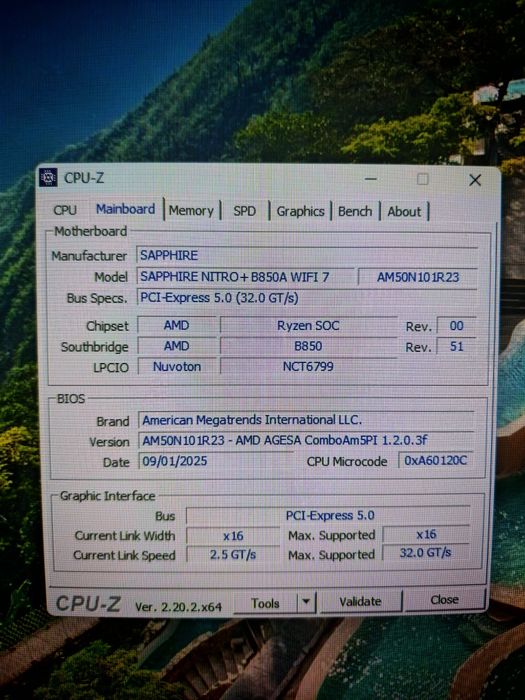
Task: Click the Validate button
Action: point(361,601)
